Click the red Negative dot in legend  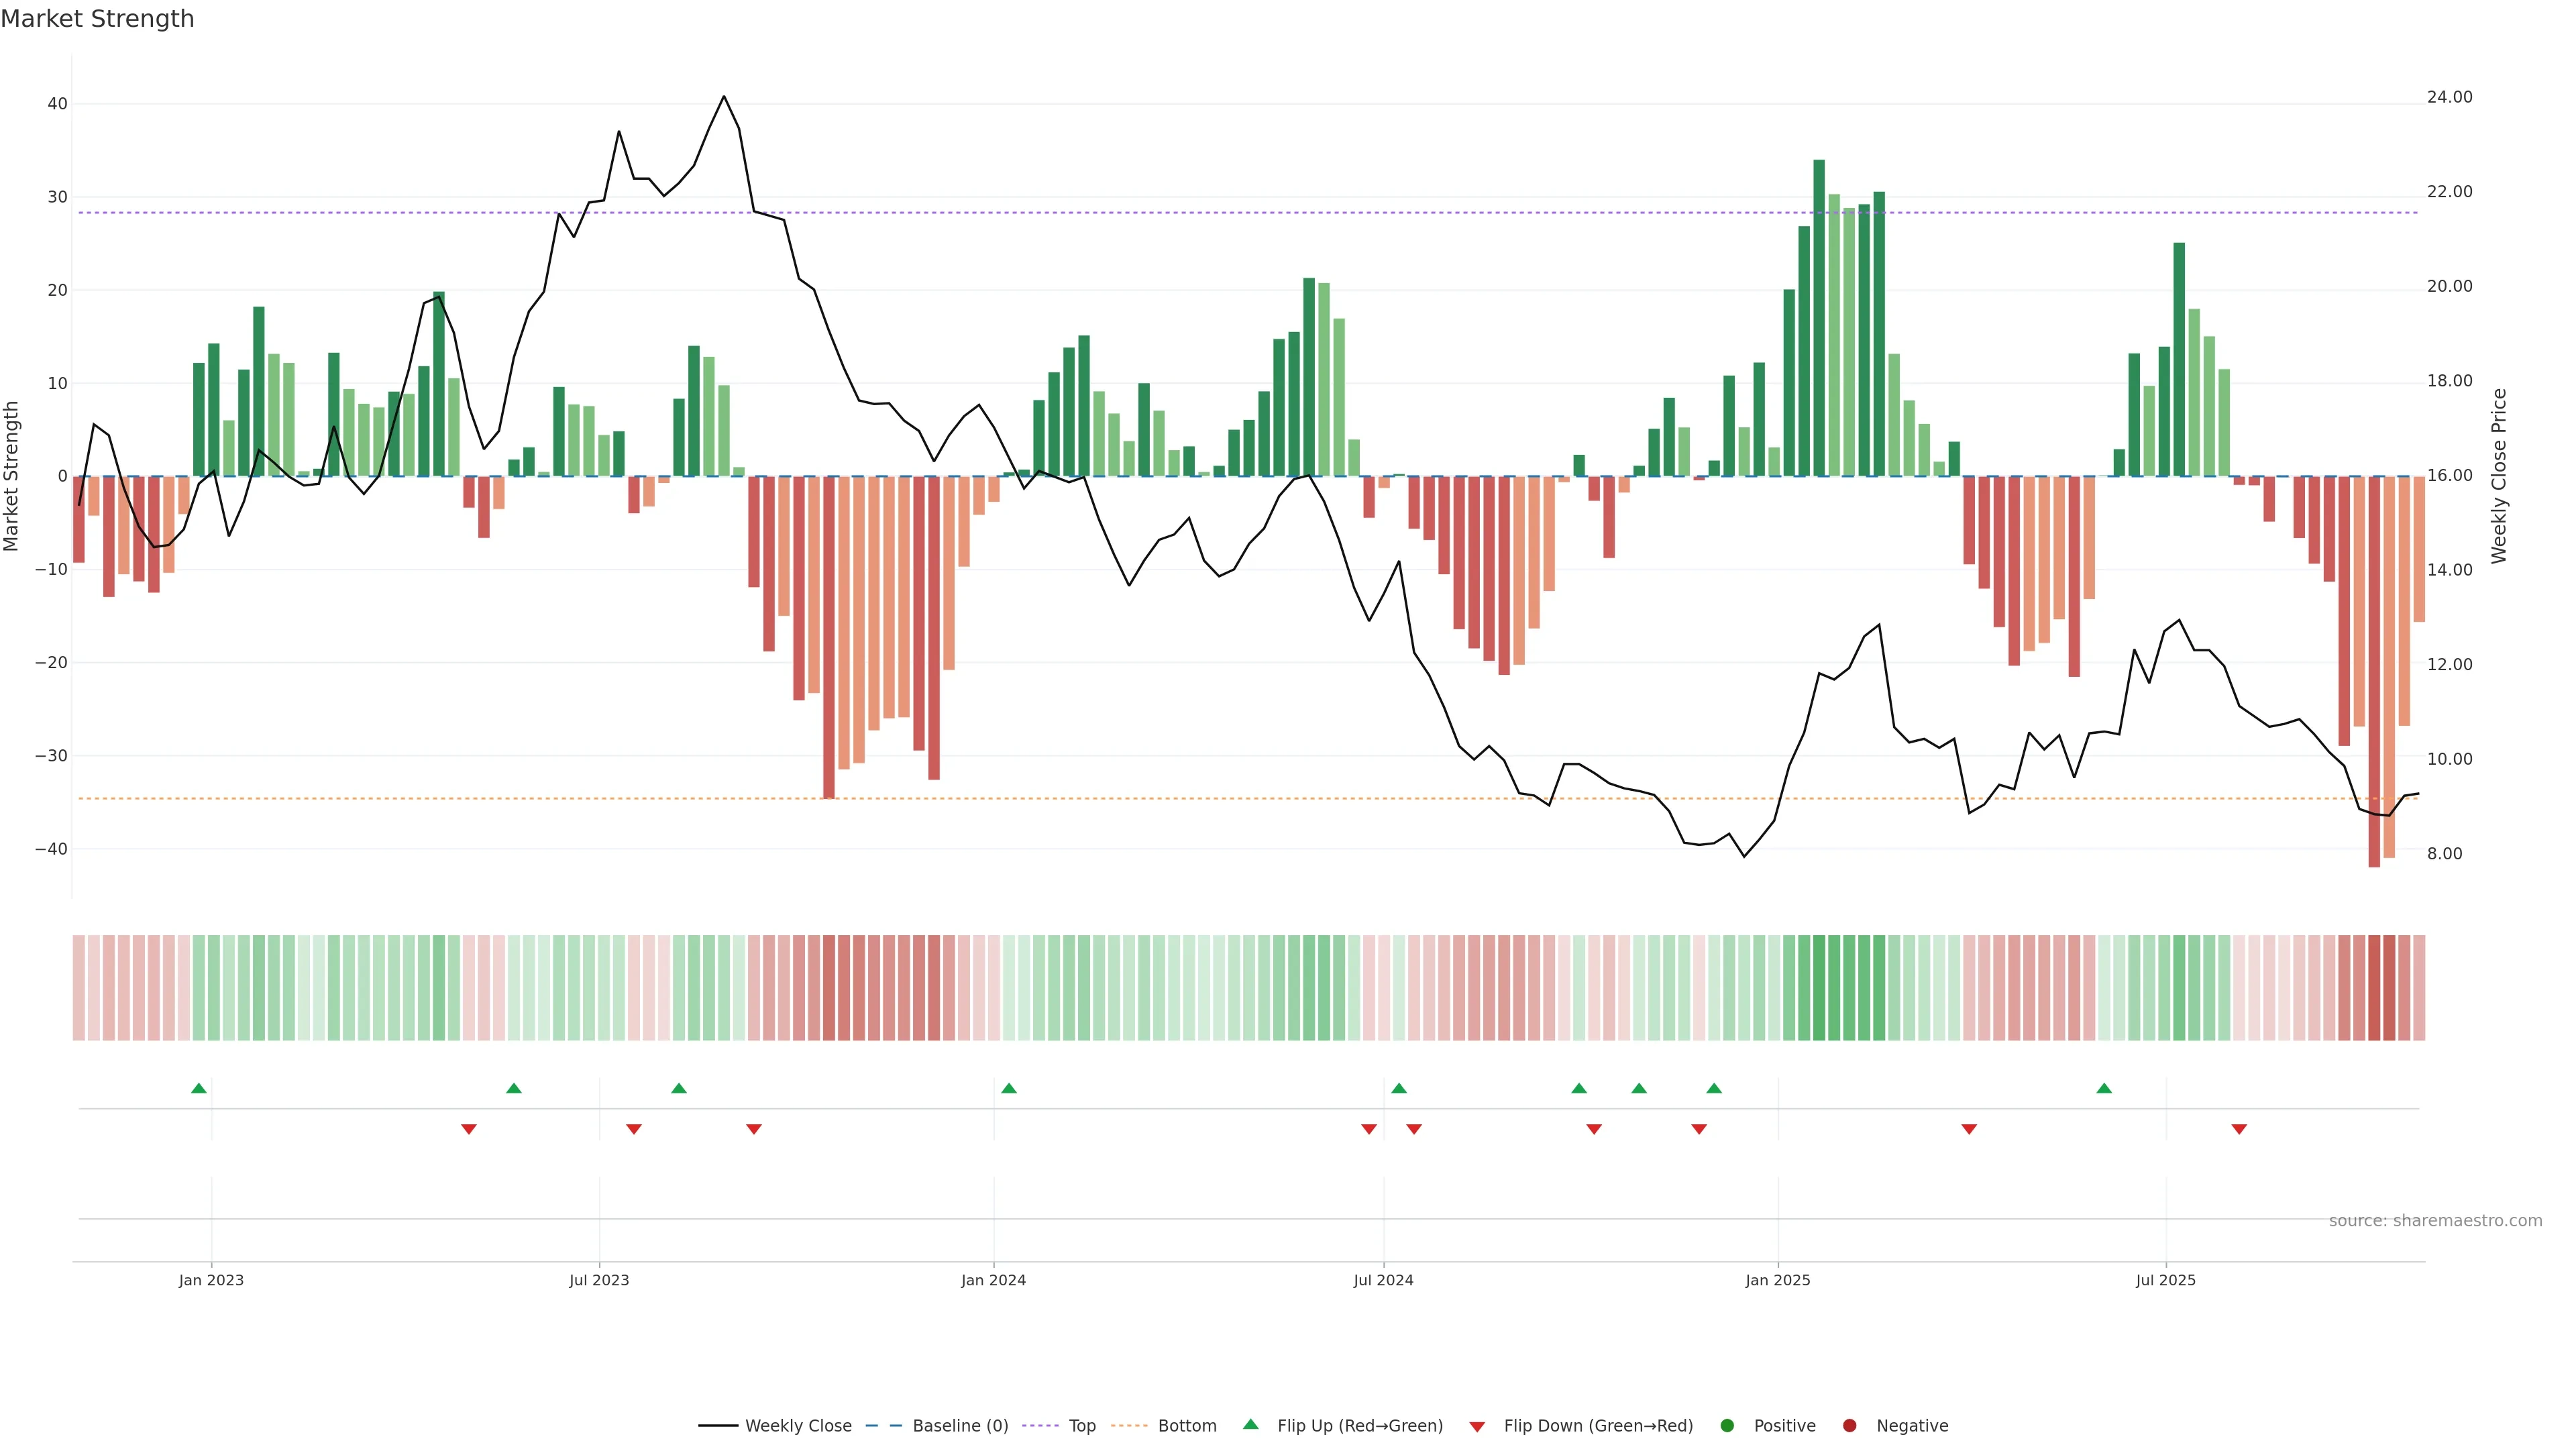pos(1849,1426)
